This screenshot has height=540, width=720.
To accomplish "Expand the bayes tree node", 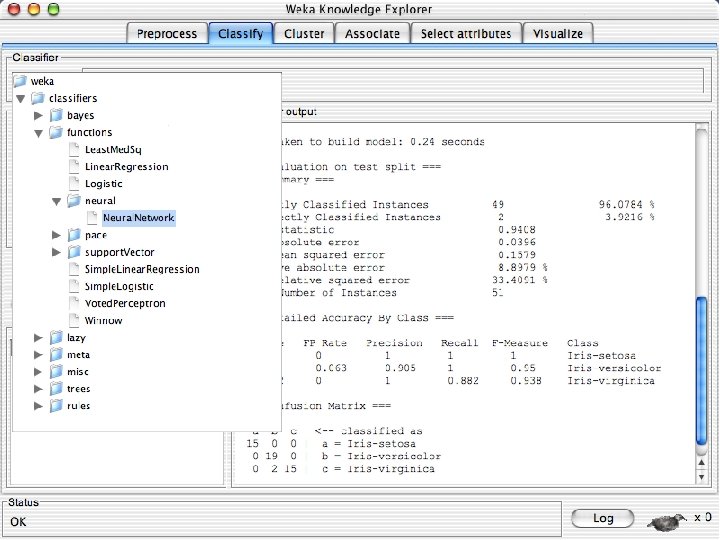I will [x=39, y=115].
